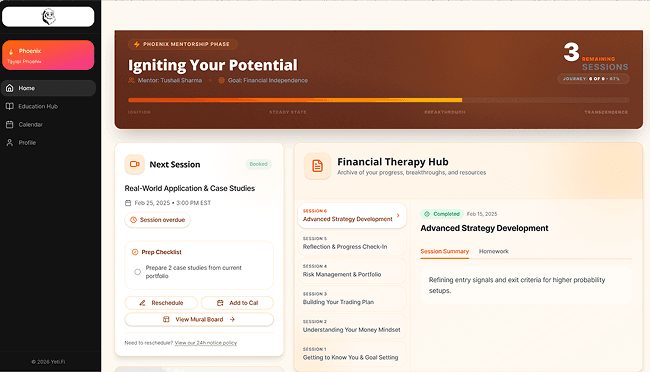The height and width of the screenshot is (372, 650).
Task: Click the Ignition milestone label
Action: click(139, 112)
